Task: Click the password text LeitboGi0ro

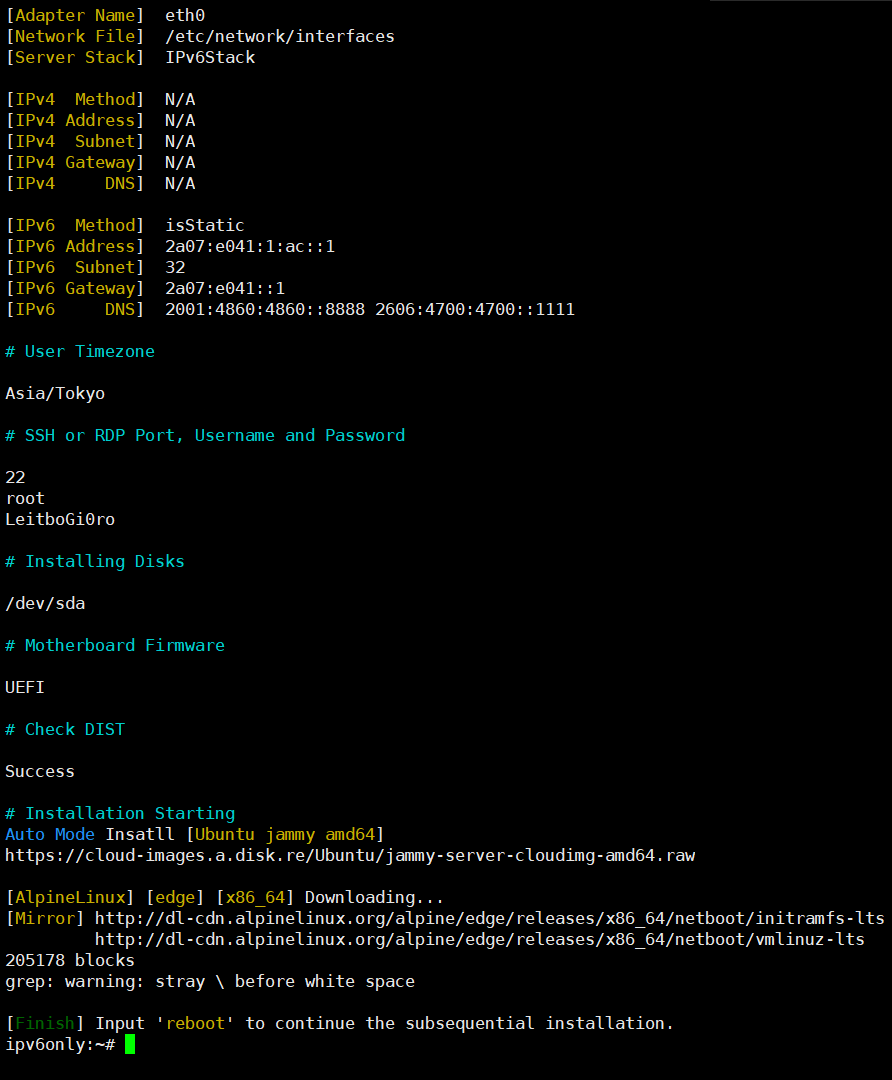Action: (x=60, y=519)
